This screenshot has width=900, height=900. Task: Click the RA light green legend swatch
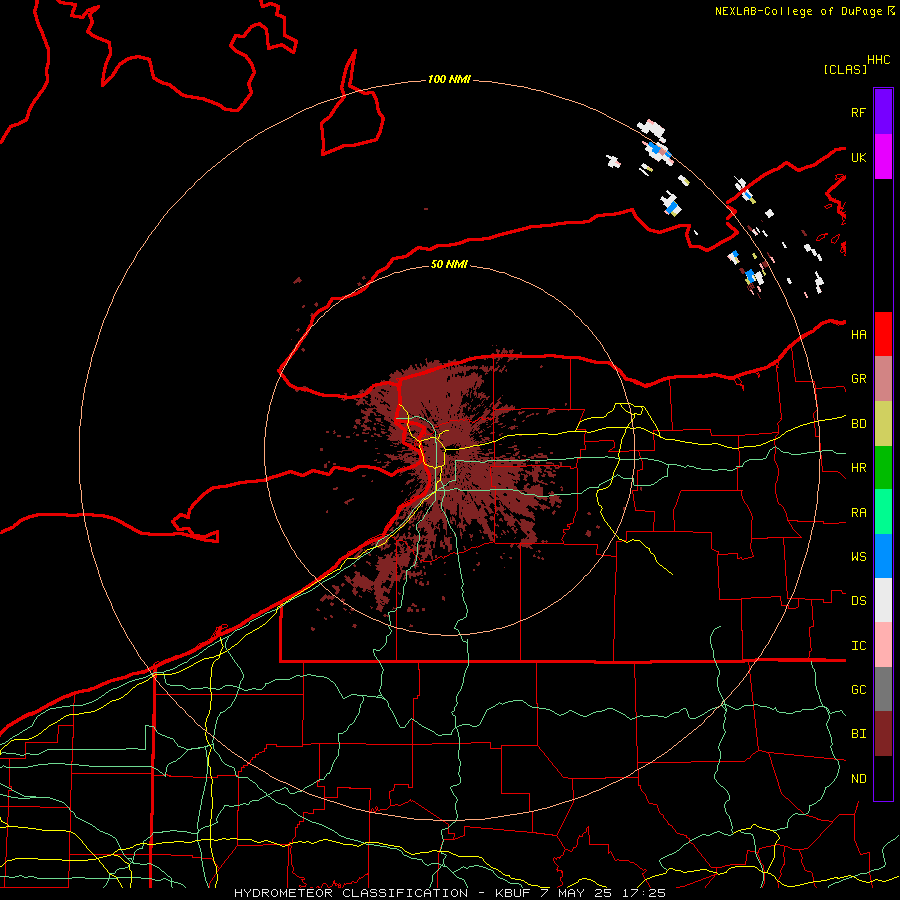[883, 512]
